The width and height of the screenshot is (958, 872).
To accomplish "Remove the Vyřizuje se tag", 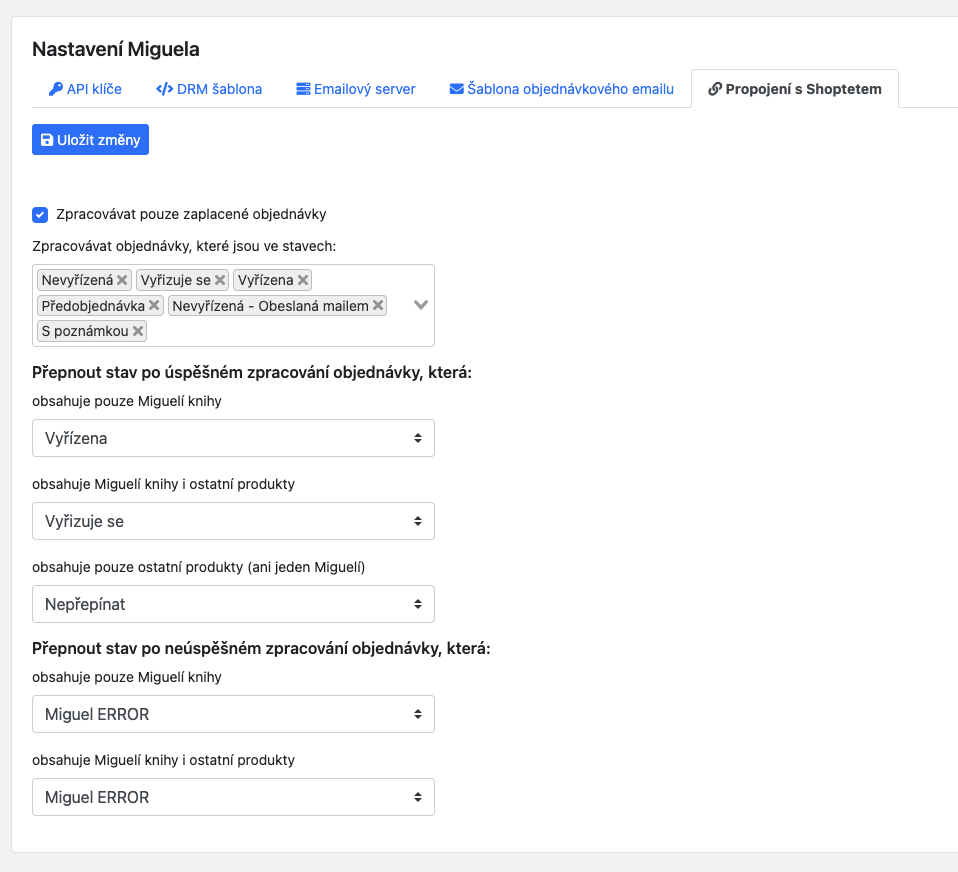I will pos(220,280).
